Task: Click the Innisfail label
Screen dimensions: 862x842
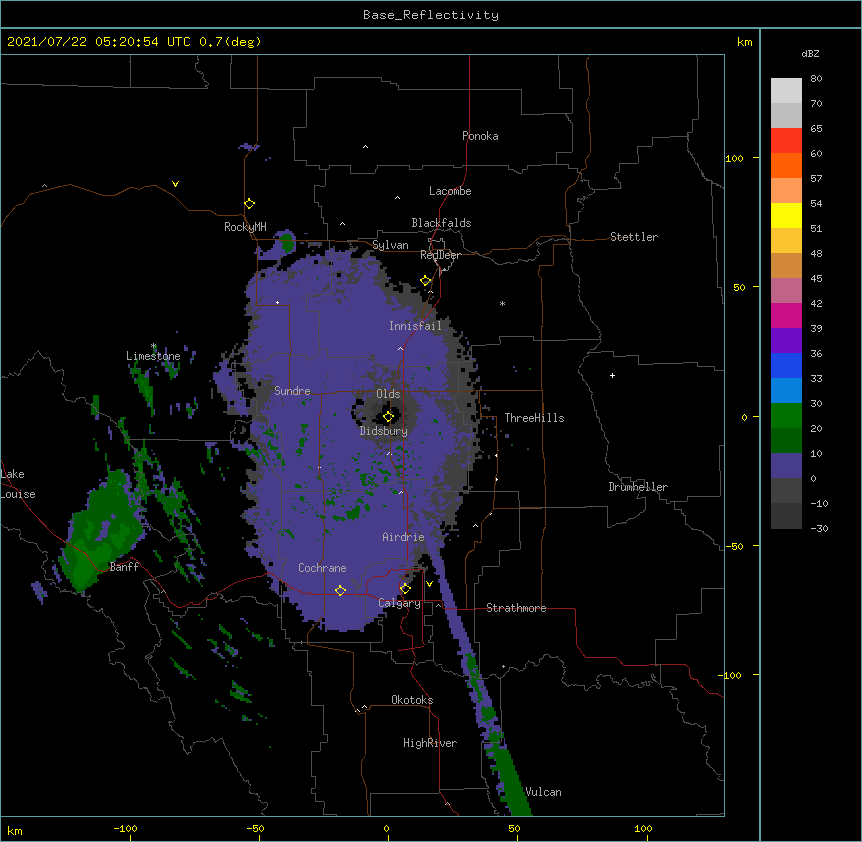Action: click(415, 326)
